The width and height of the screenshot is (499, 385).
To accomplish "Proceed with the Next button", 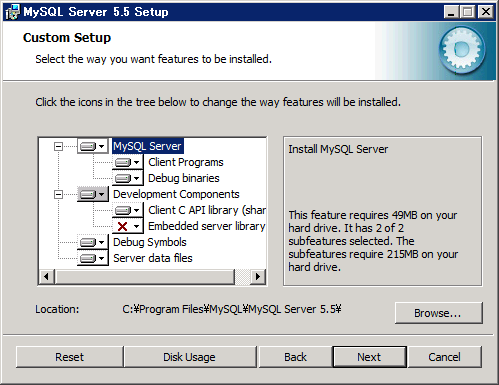I will pyautogui.click(x=369, y=357).
